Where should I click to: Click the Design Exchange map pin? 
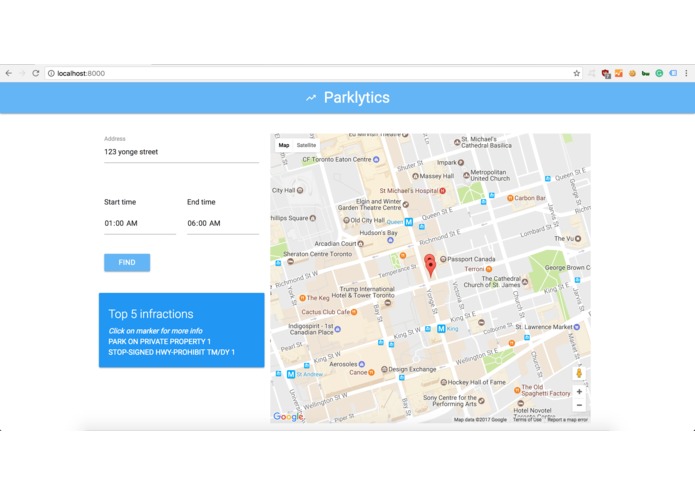(384, 369)
